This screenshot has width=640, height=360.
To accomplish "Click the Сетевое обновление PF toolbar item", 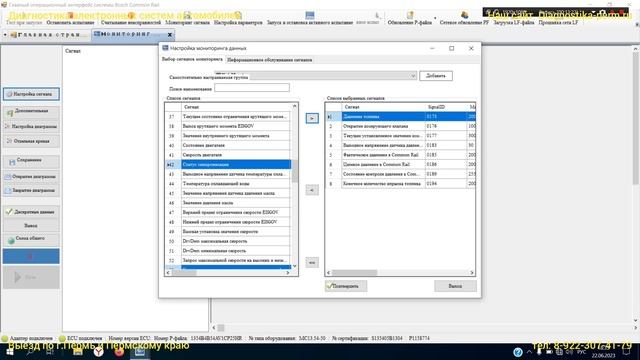I will [464, 19].
